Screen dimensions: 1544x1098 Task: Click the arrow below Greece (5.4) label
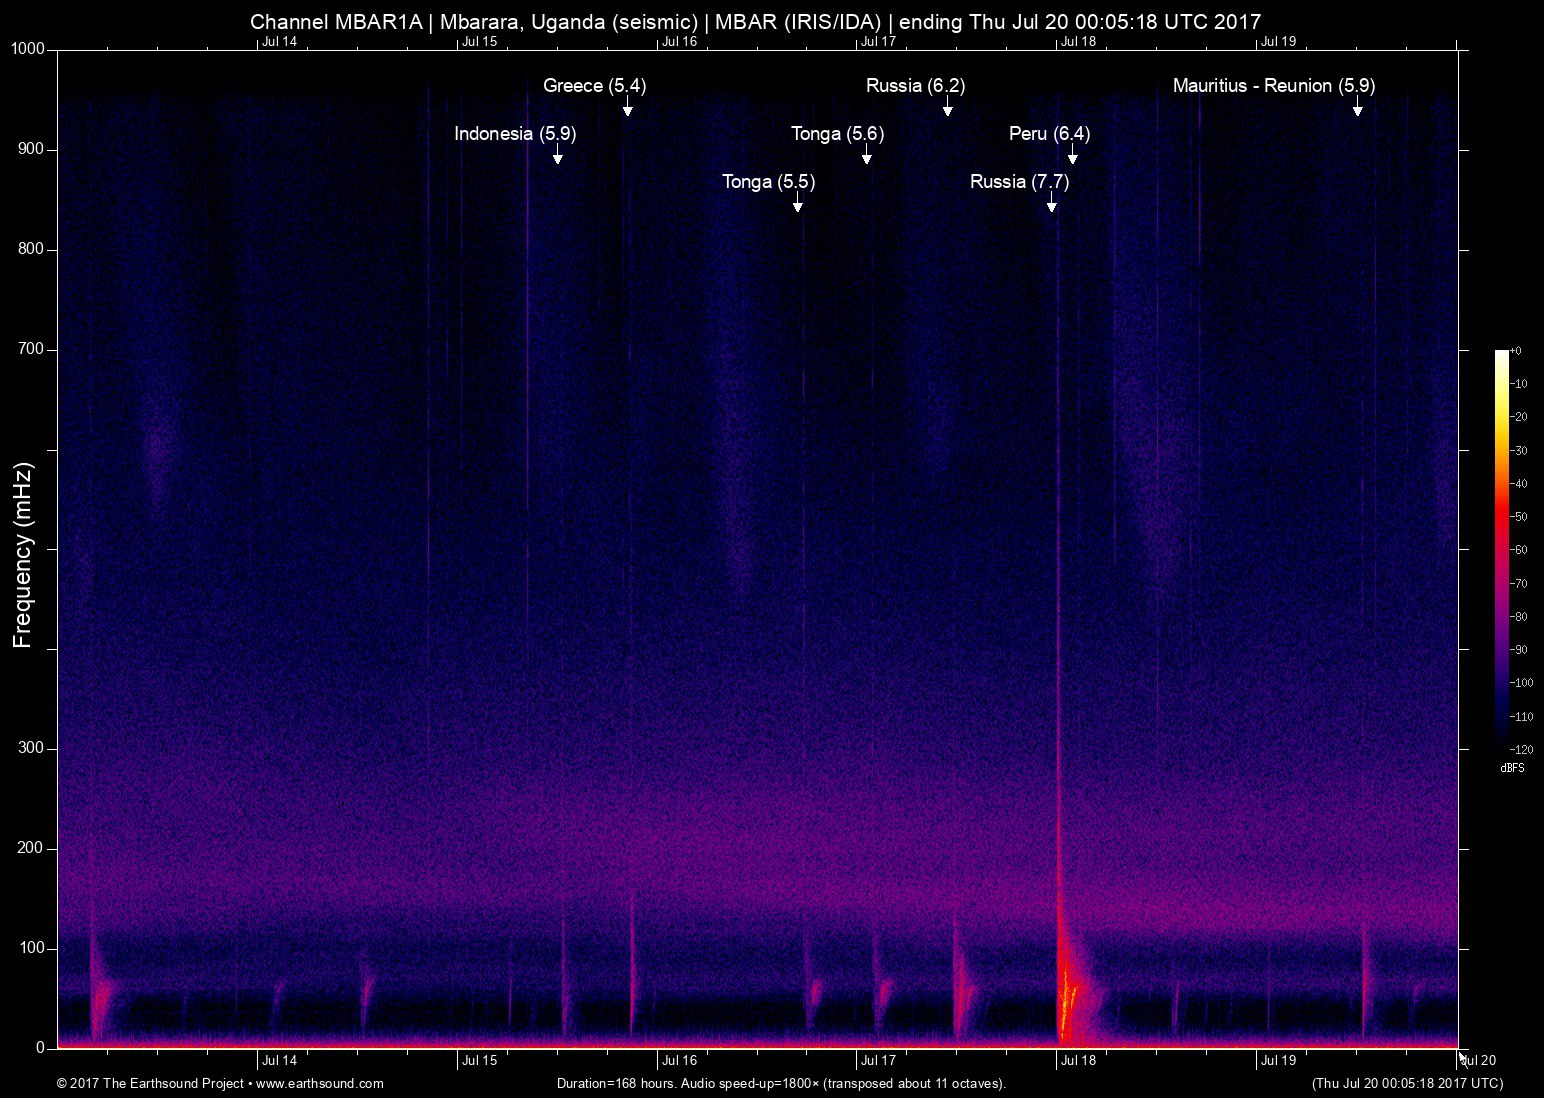627,107
